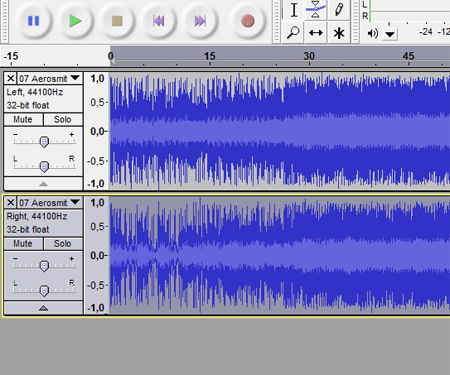This screenshot has height=375, width=450.
Task: Click the Left channel waveform
Action: (x=280, y=131)
